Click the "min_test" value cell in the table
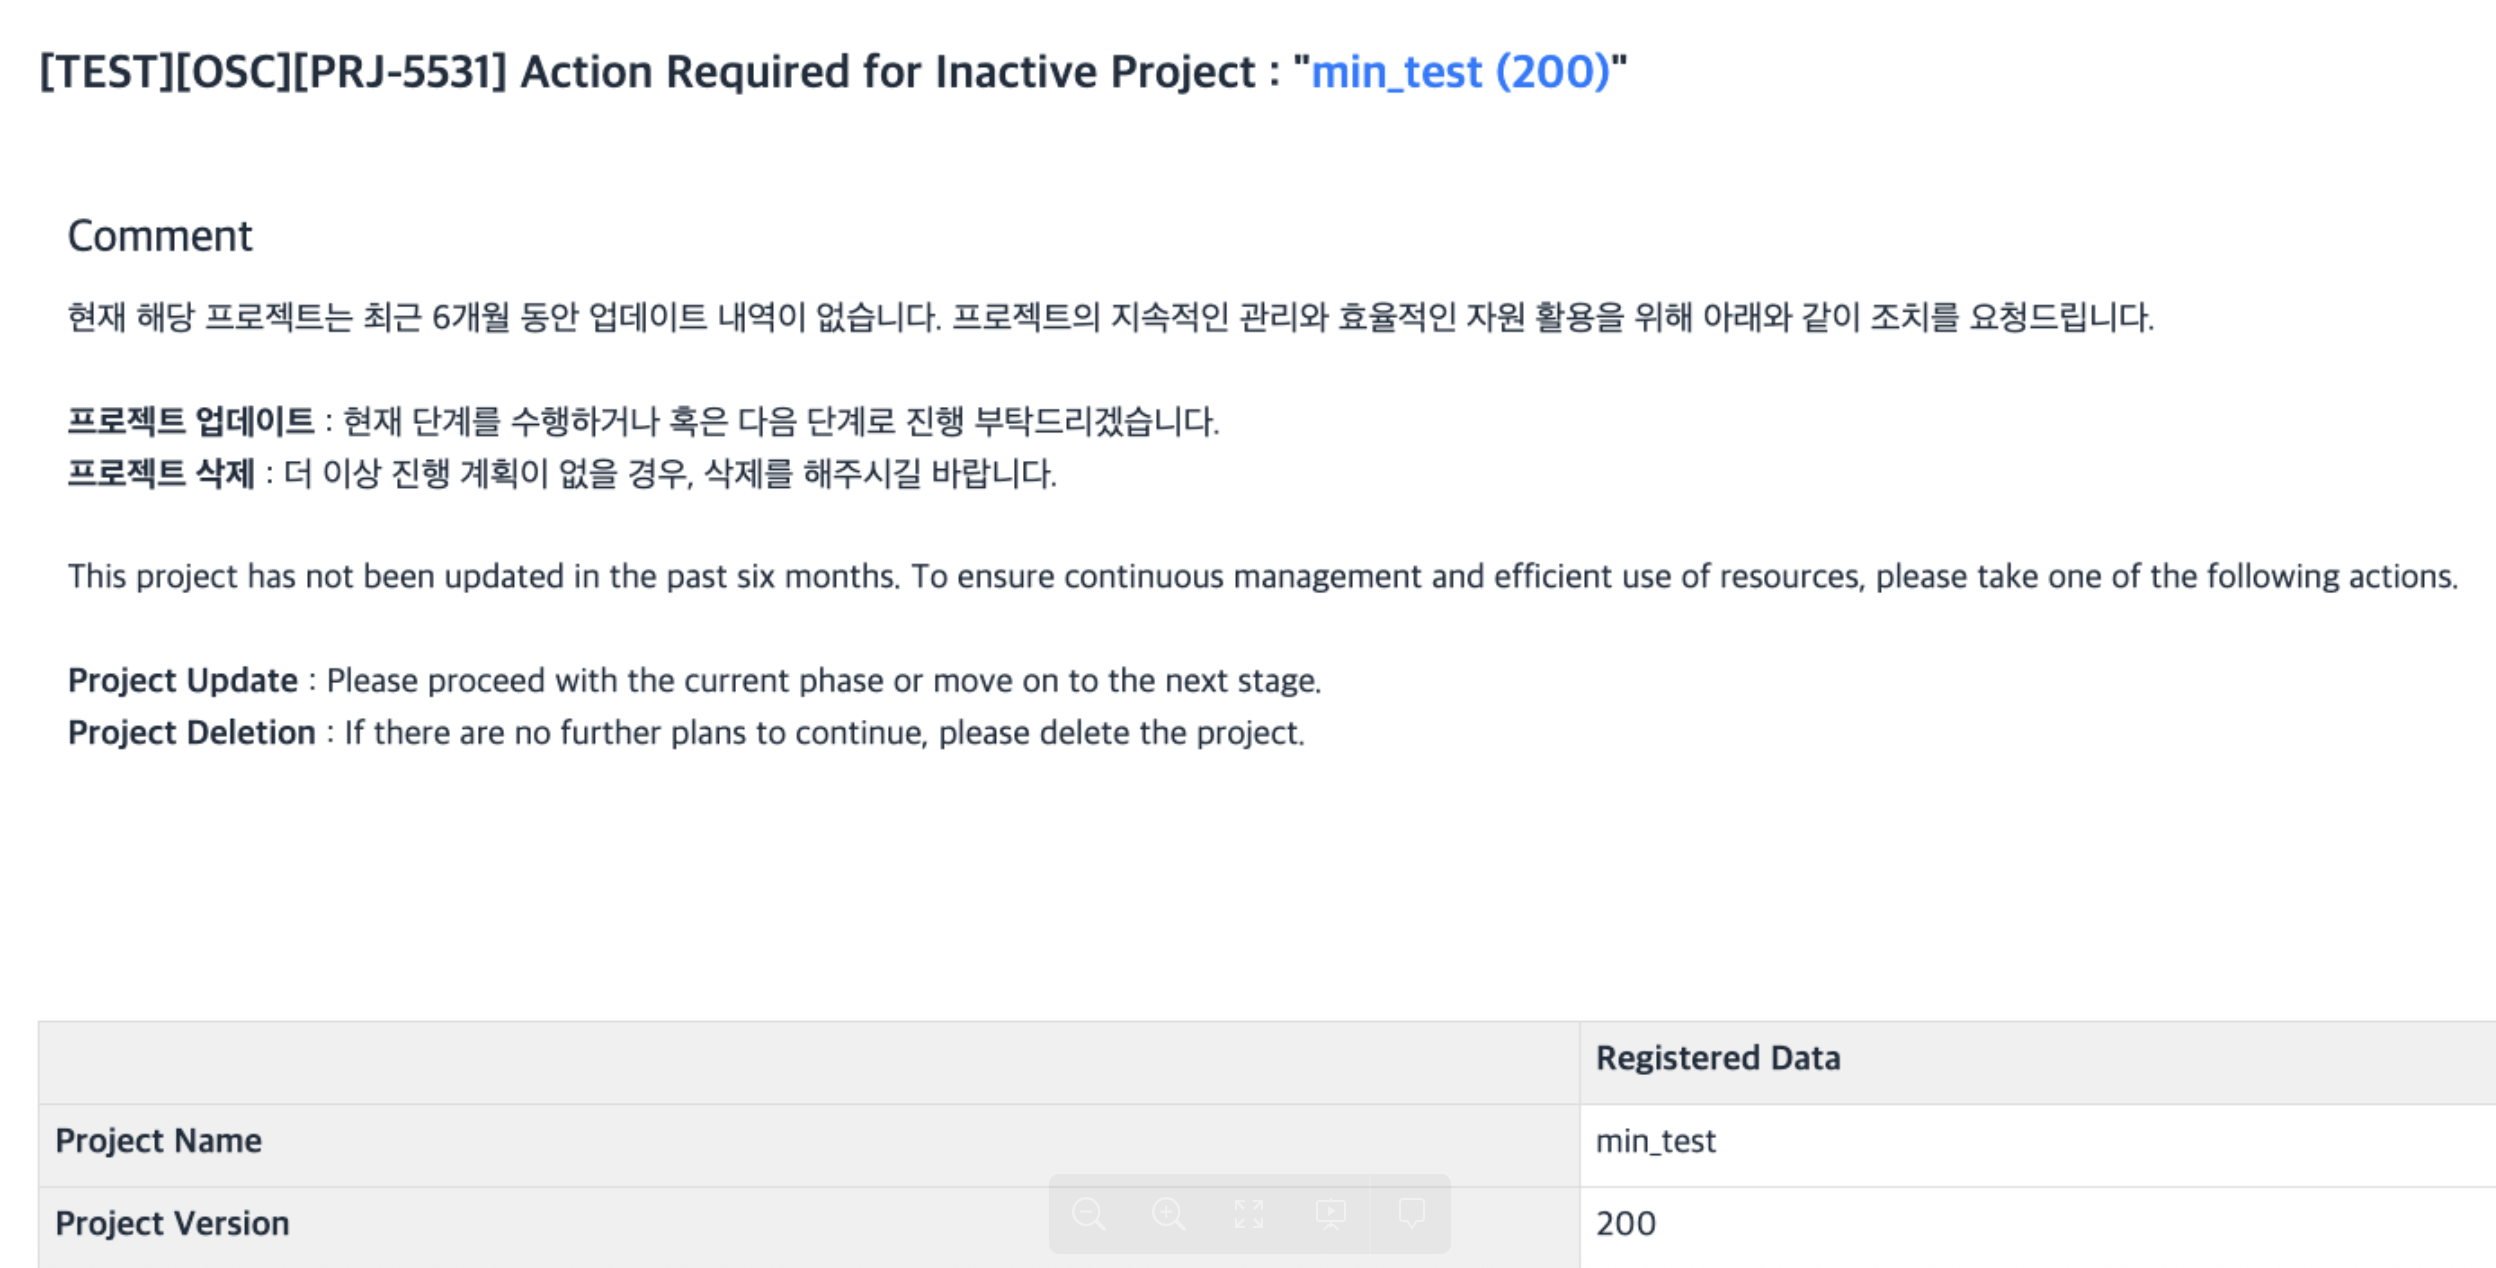 (x=1656, y=1141)
